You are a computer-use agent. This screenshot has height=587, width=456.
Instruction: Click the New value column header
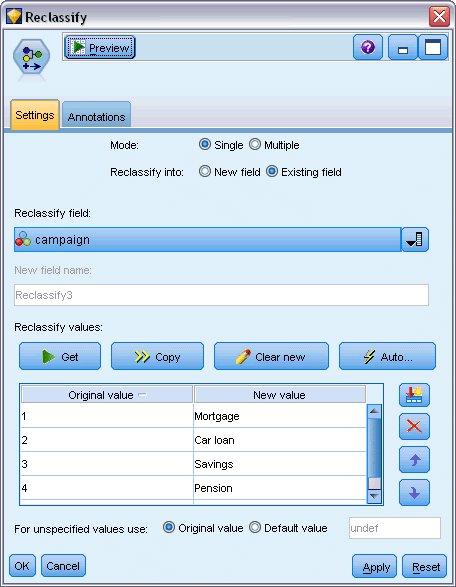[280, 395]
